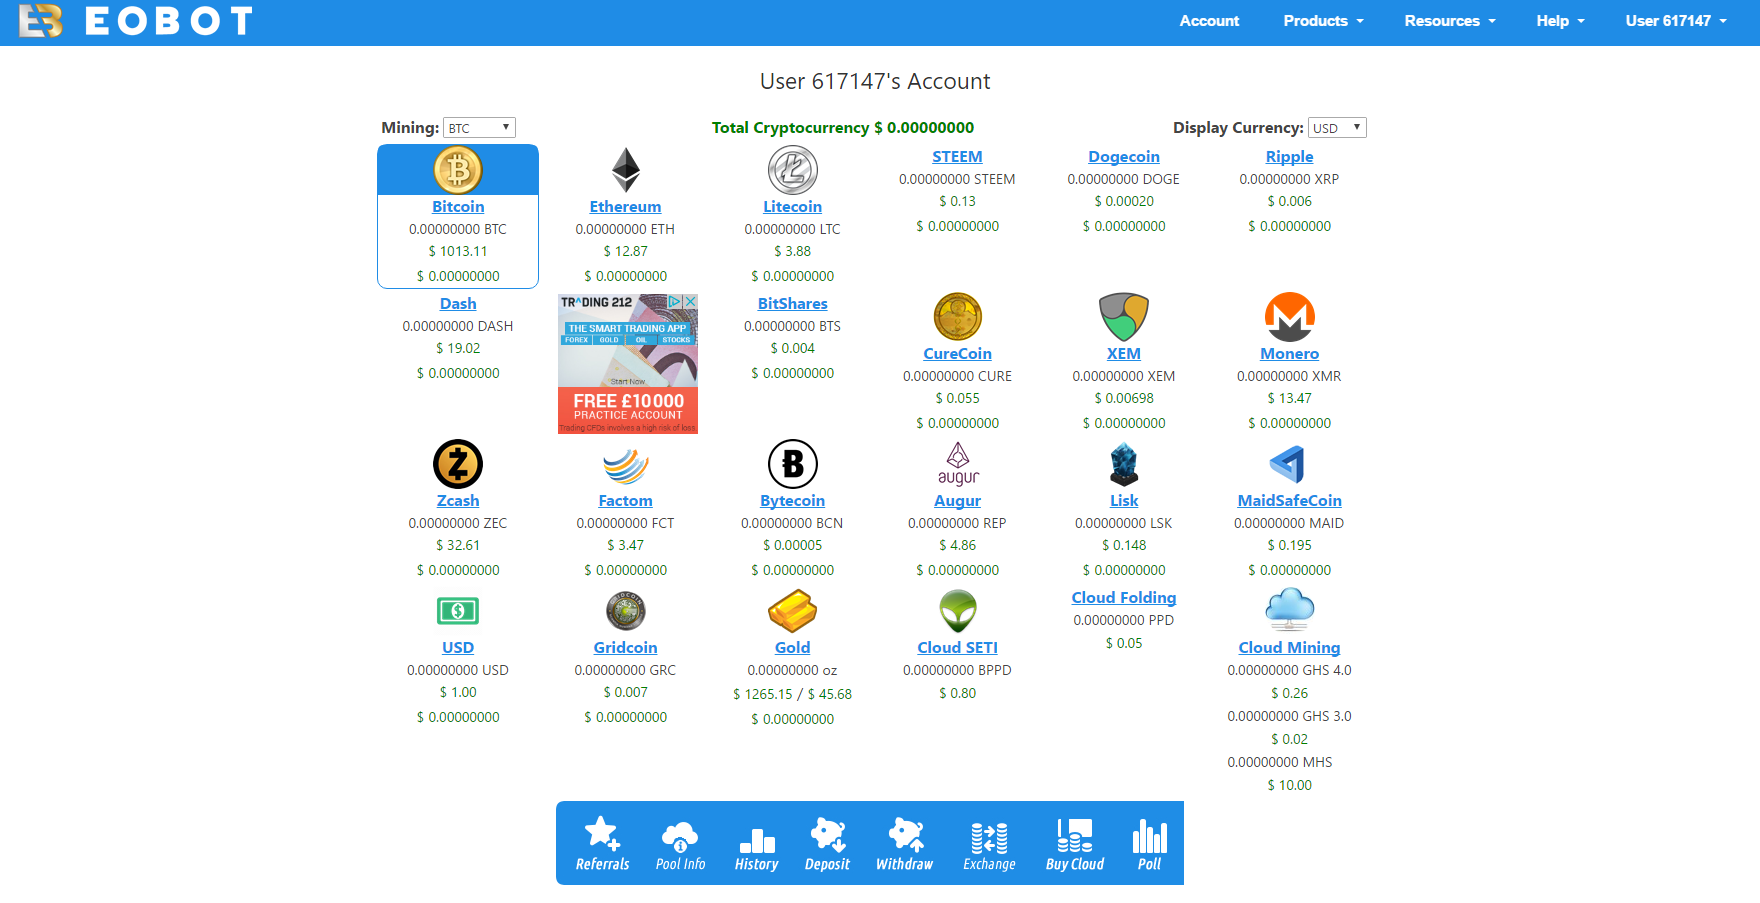The image size is (1760, 903).
Task: Open the Lisk link
Action: click(1124, 501)
